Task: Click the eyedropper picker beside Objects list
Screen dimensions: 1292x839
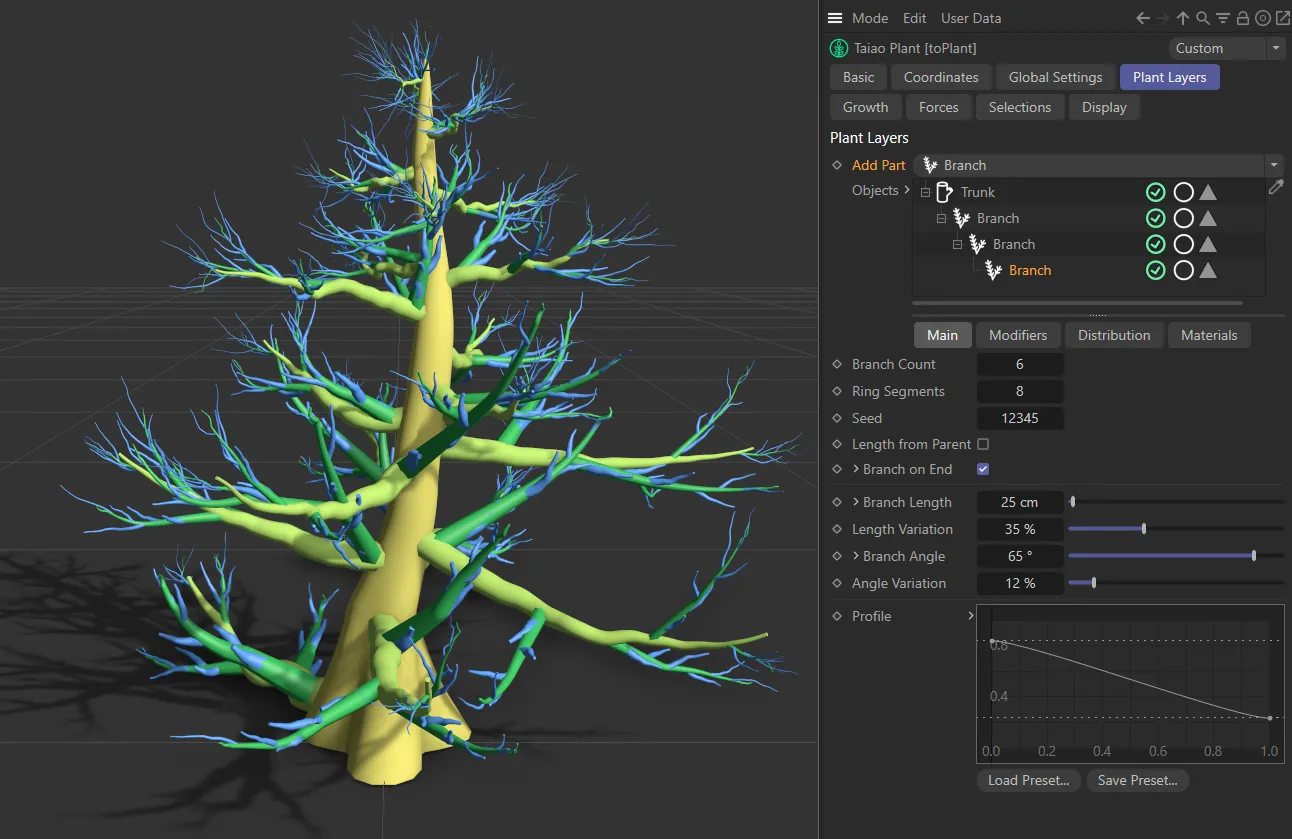Action: coord(1275,187)
